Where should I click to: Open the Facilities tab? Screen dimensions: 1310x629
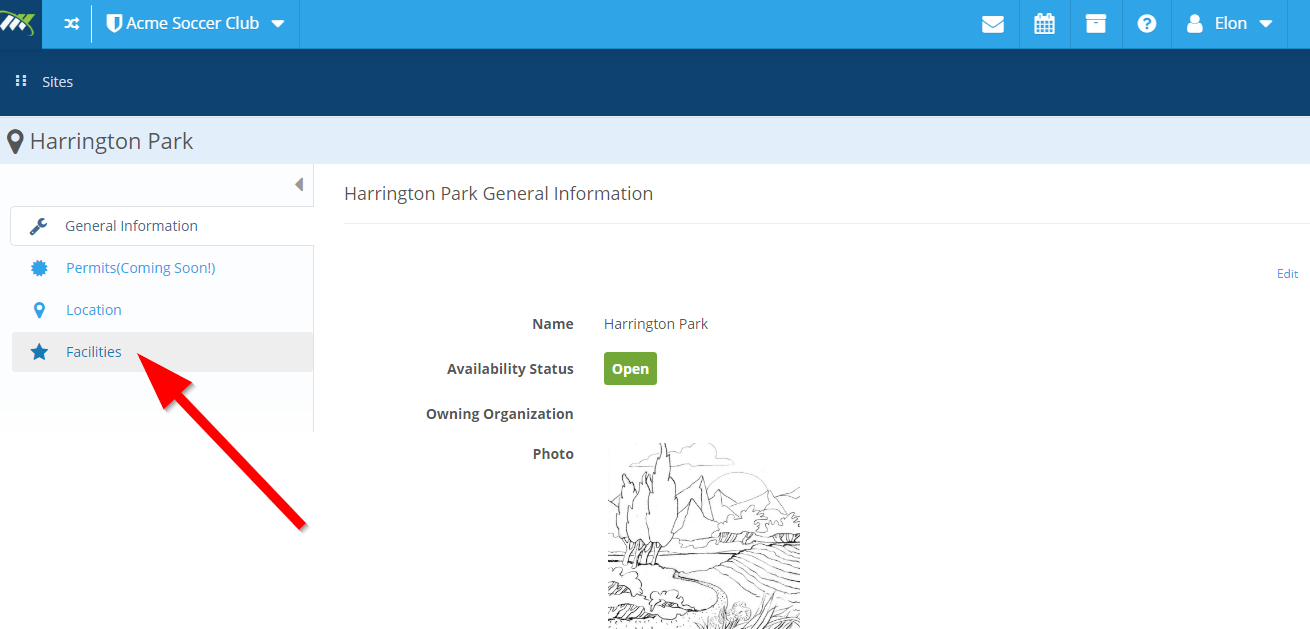pyautogui.click(x=162, y=352)
